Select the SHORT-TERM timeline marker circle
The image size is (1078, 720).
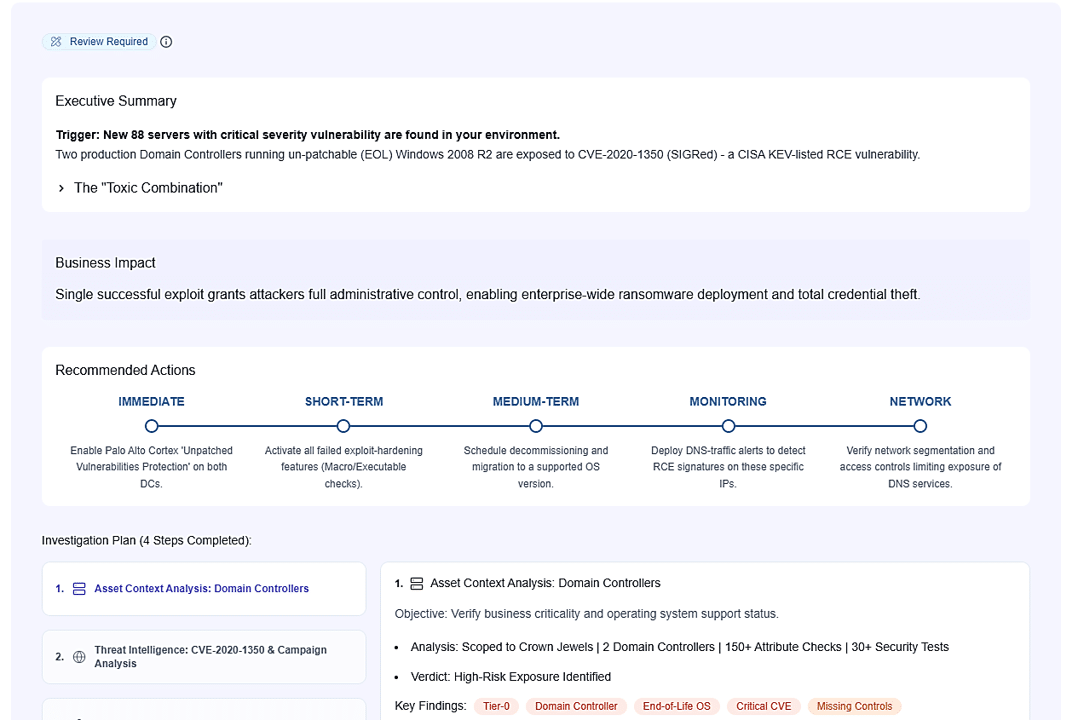coord(344,426)
